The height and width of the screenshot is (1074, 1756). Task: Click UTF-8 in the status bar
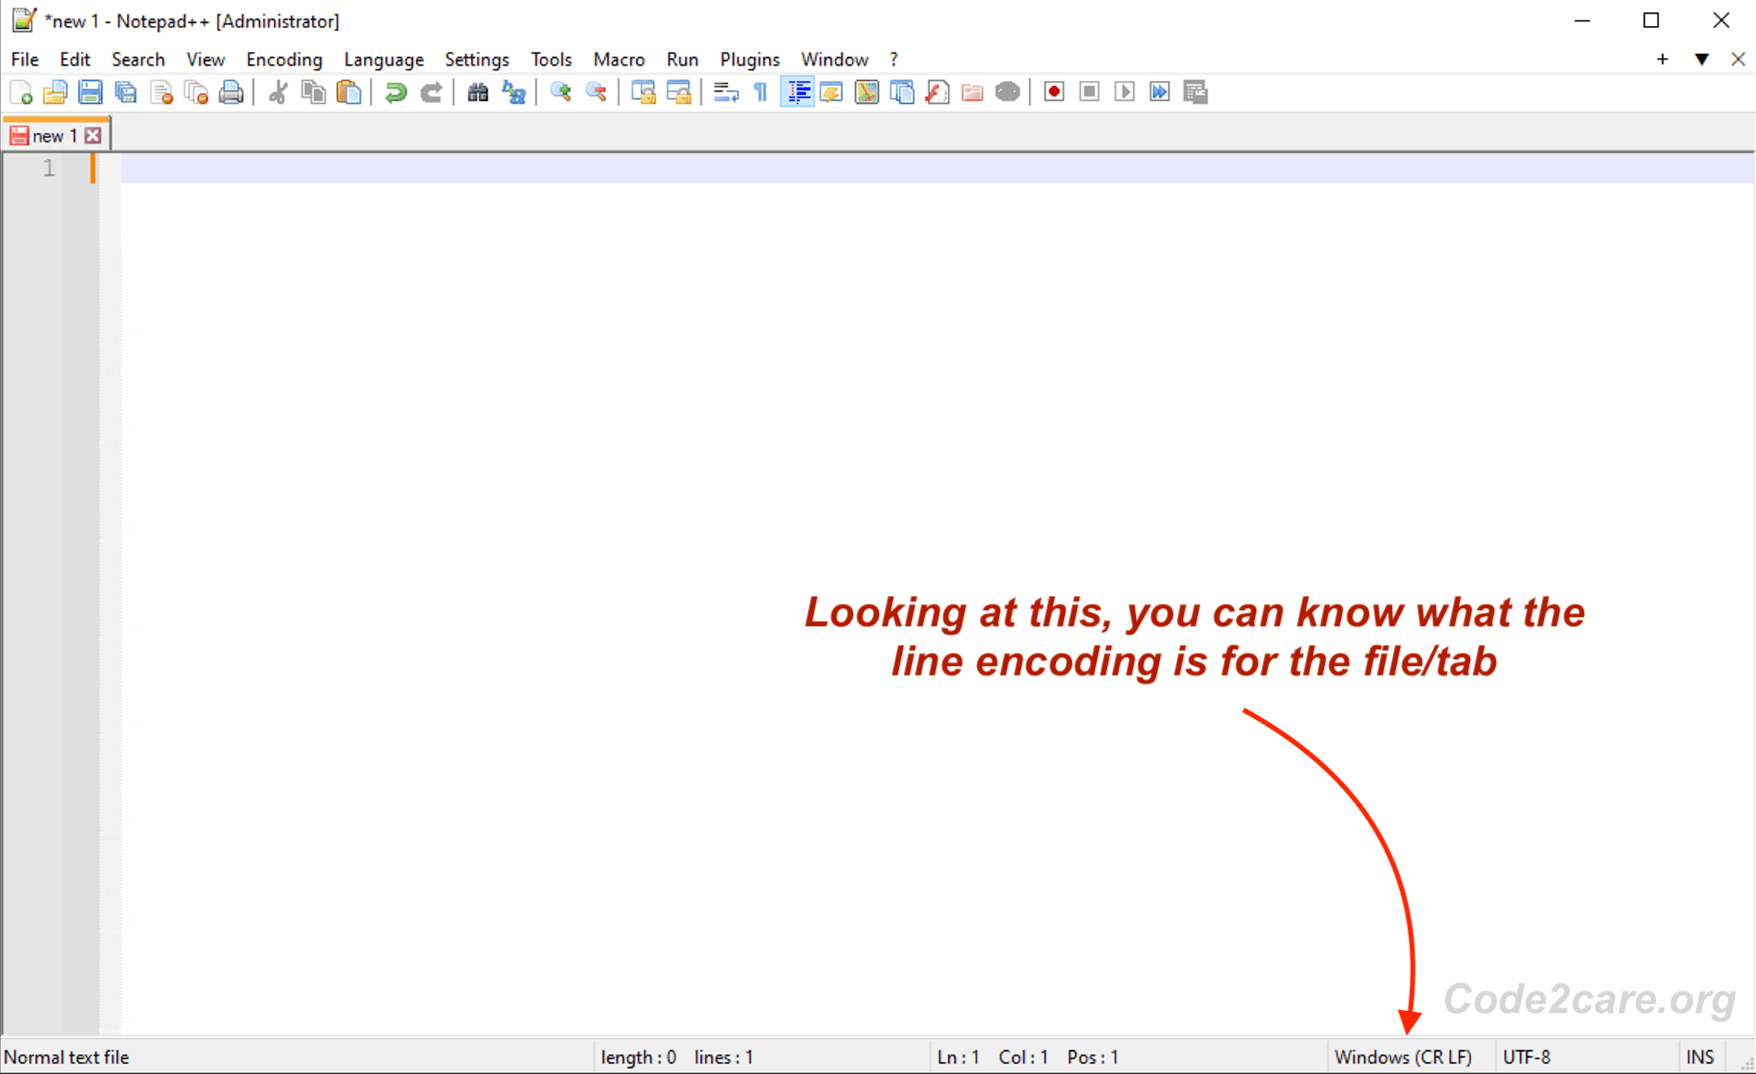[1526, 1056]
